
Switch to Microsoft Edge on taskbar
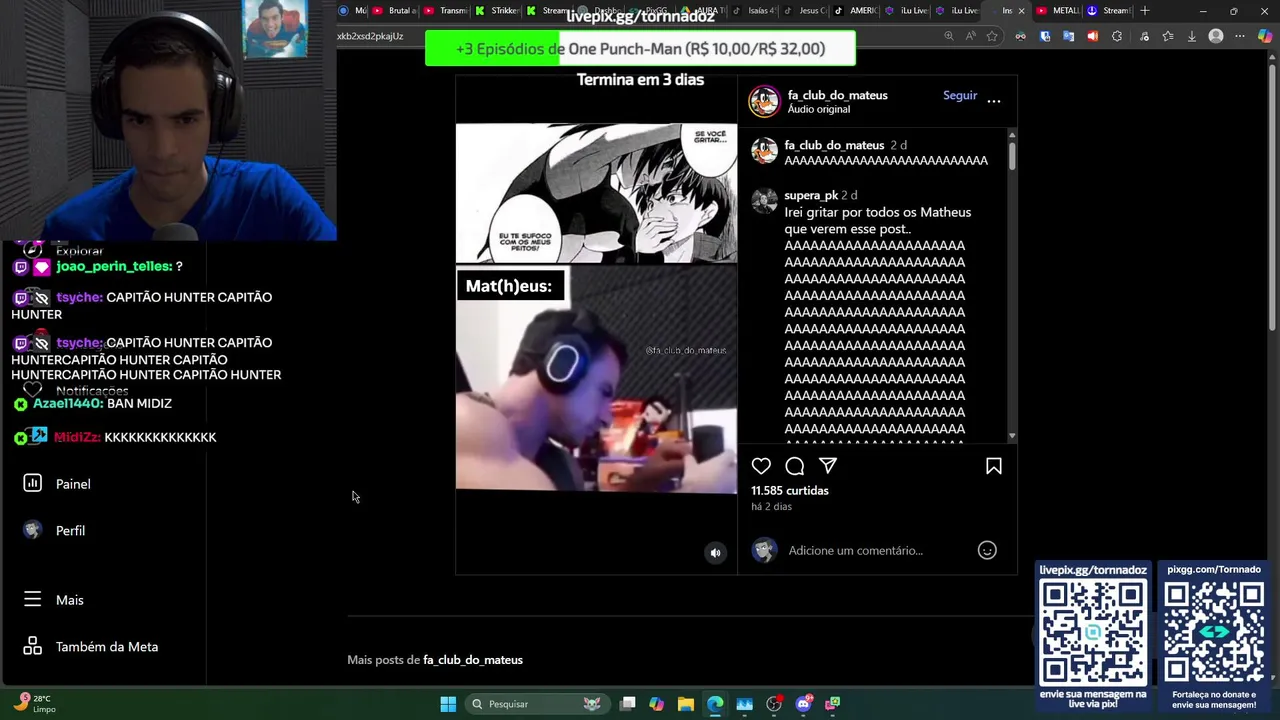pyautogui.click(x=715, y=704)
